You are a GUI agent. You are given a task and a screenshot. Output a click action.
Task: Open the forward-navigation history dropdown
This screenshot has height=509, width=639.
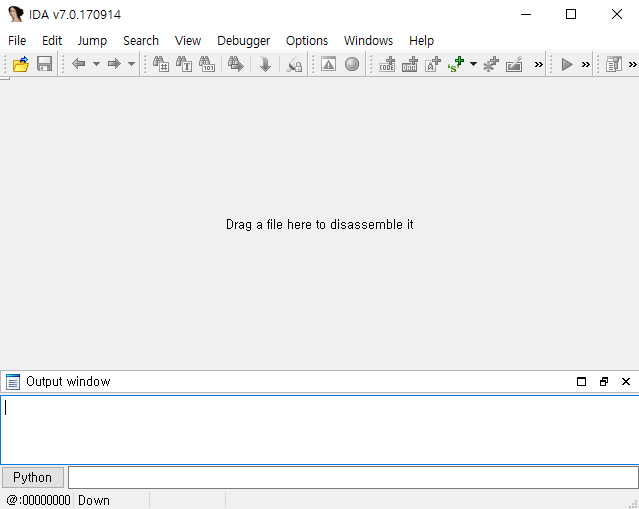coord(131,64)
